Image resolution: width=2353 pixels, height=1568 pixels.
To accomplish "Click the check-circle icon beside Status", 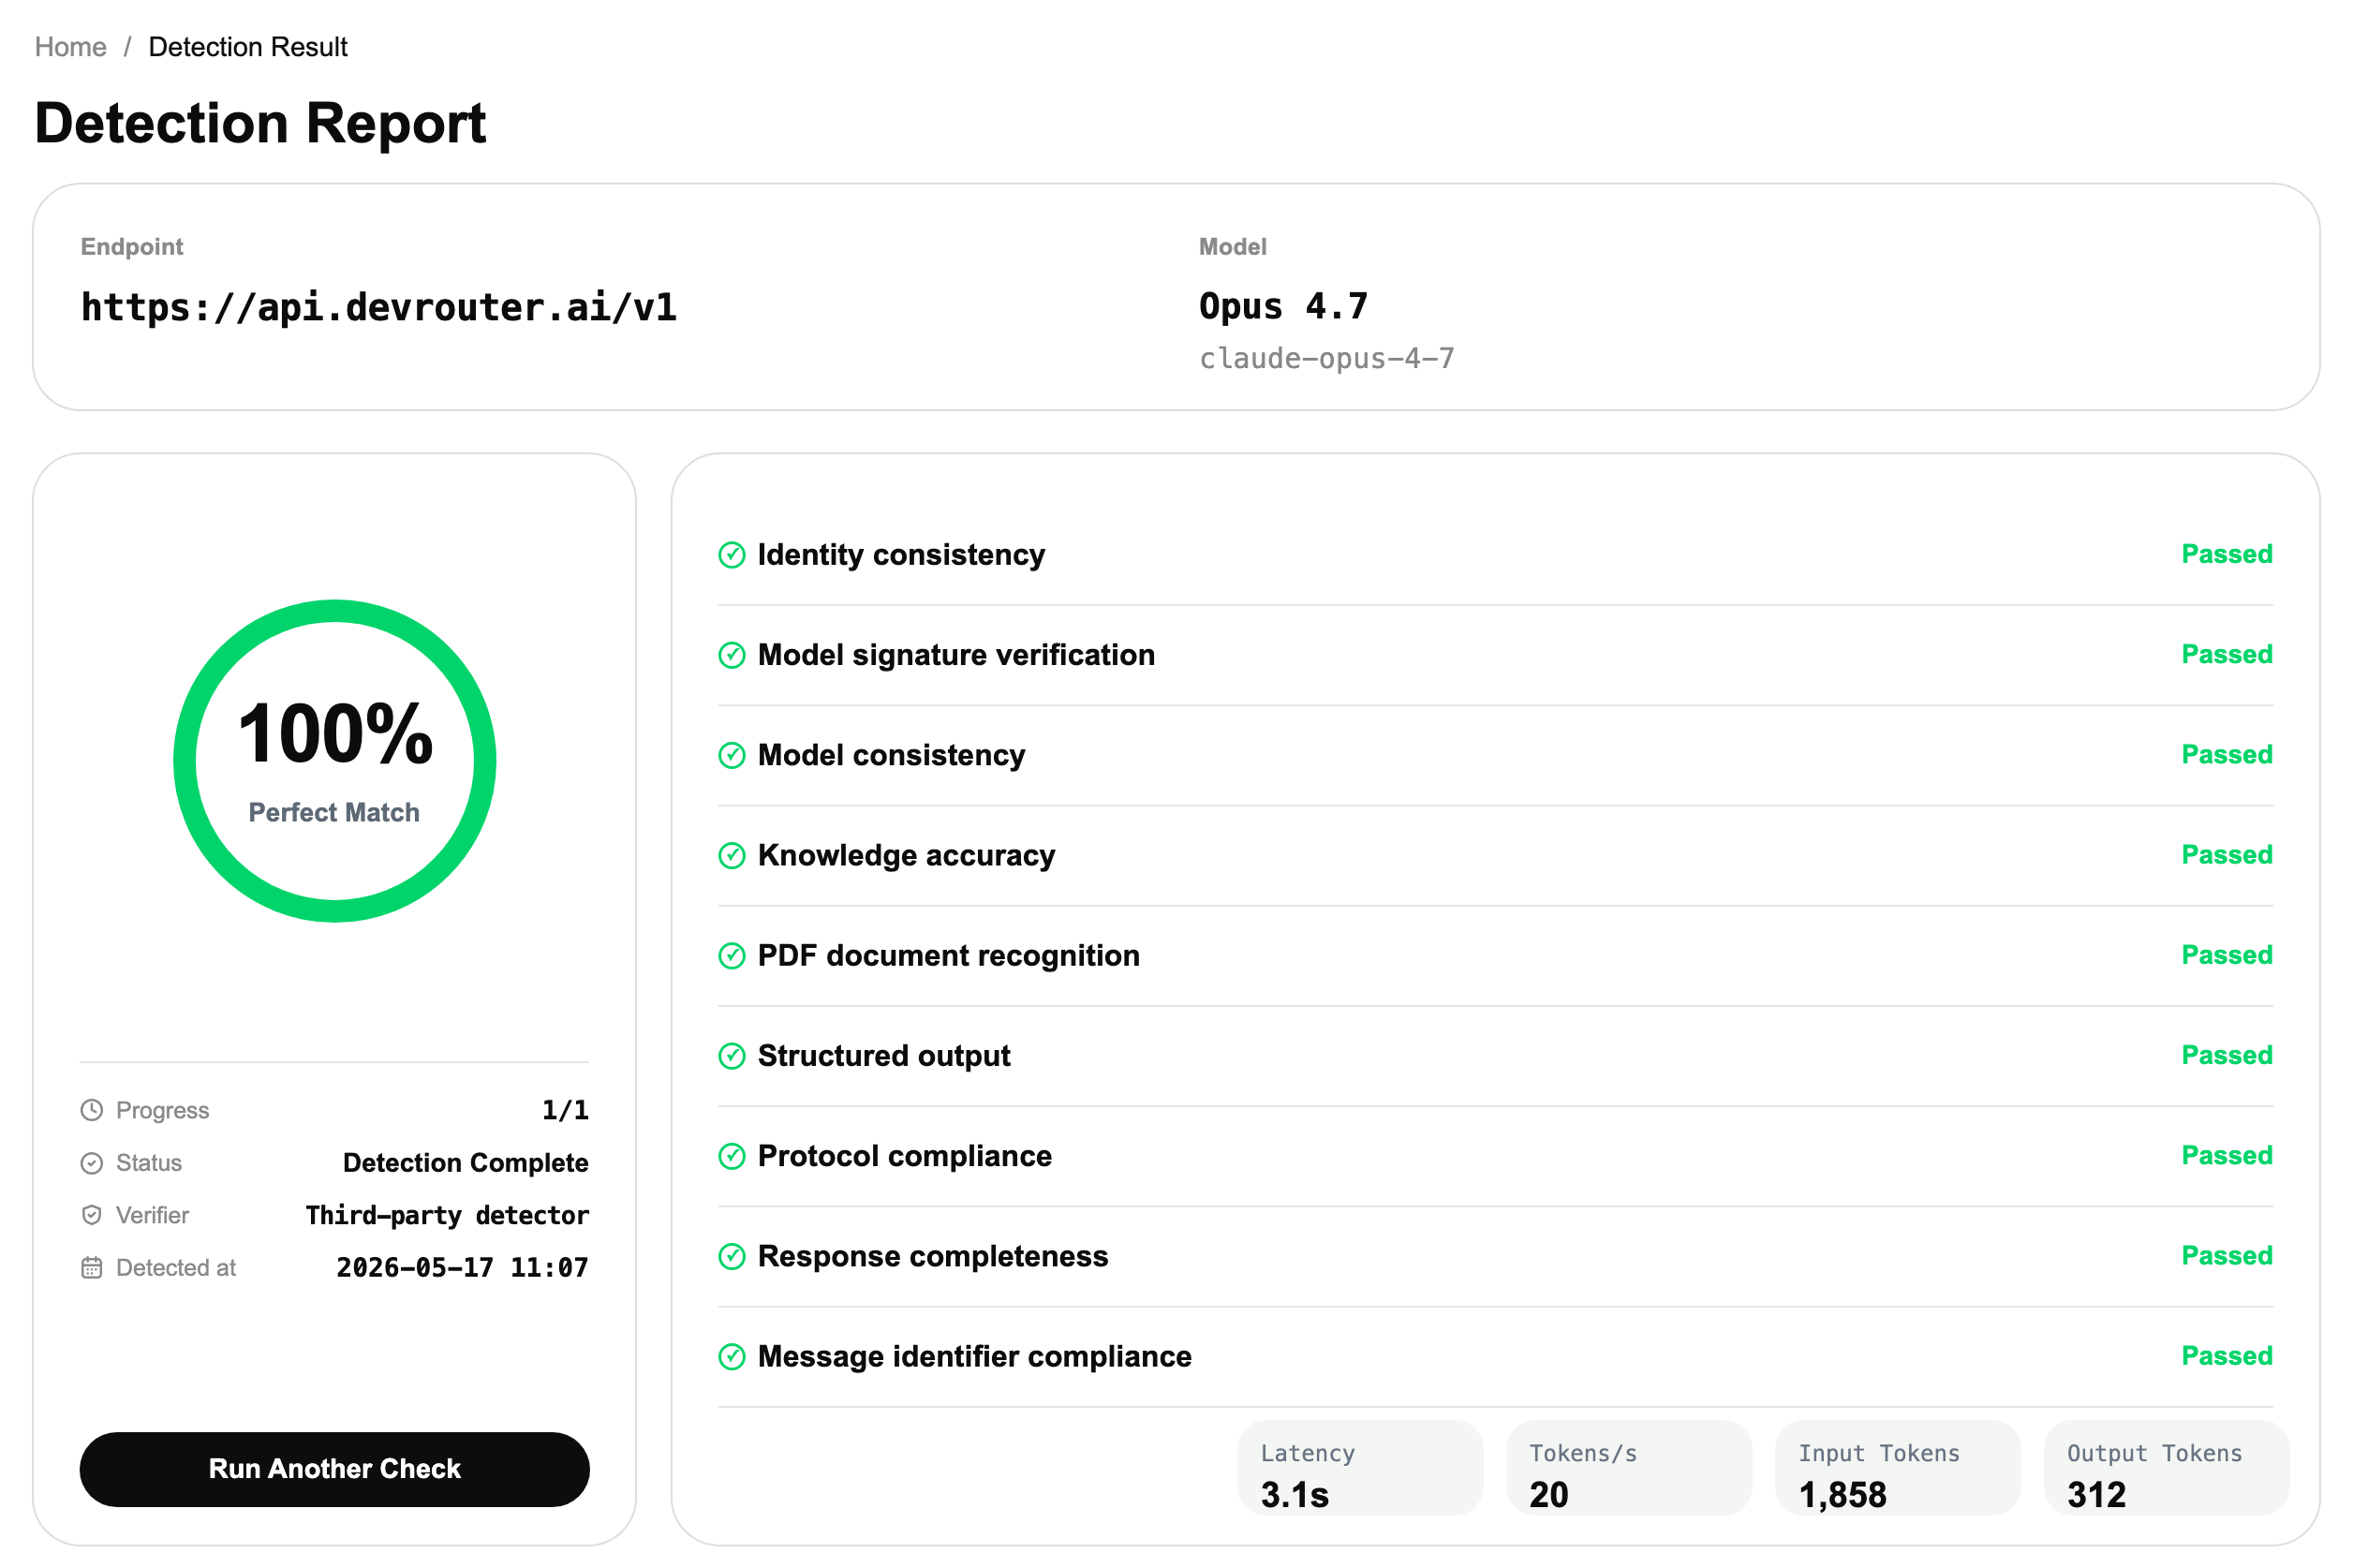I will coord(92,1163).
